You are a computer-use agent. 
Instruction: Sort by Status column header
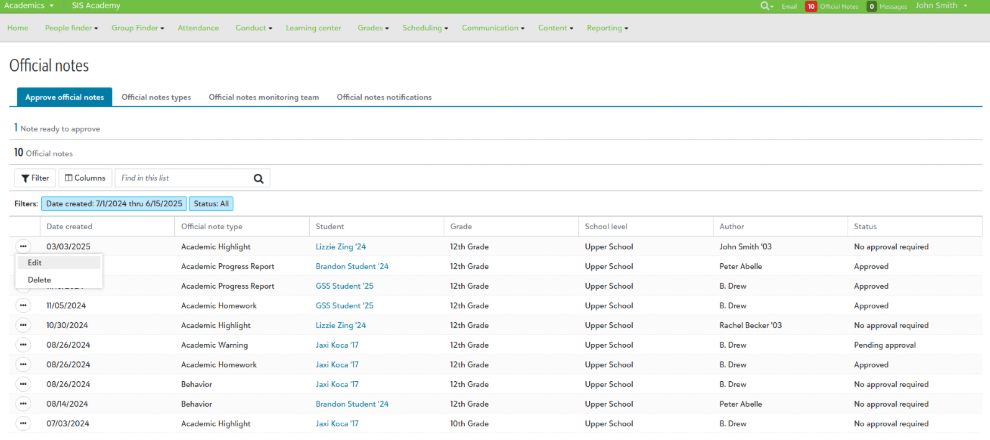tap(914, 226)
